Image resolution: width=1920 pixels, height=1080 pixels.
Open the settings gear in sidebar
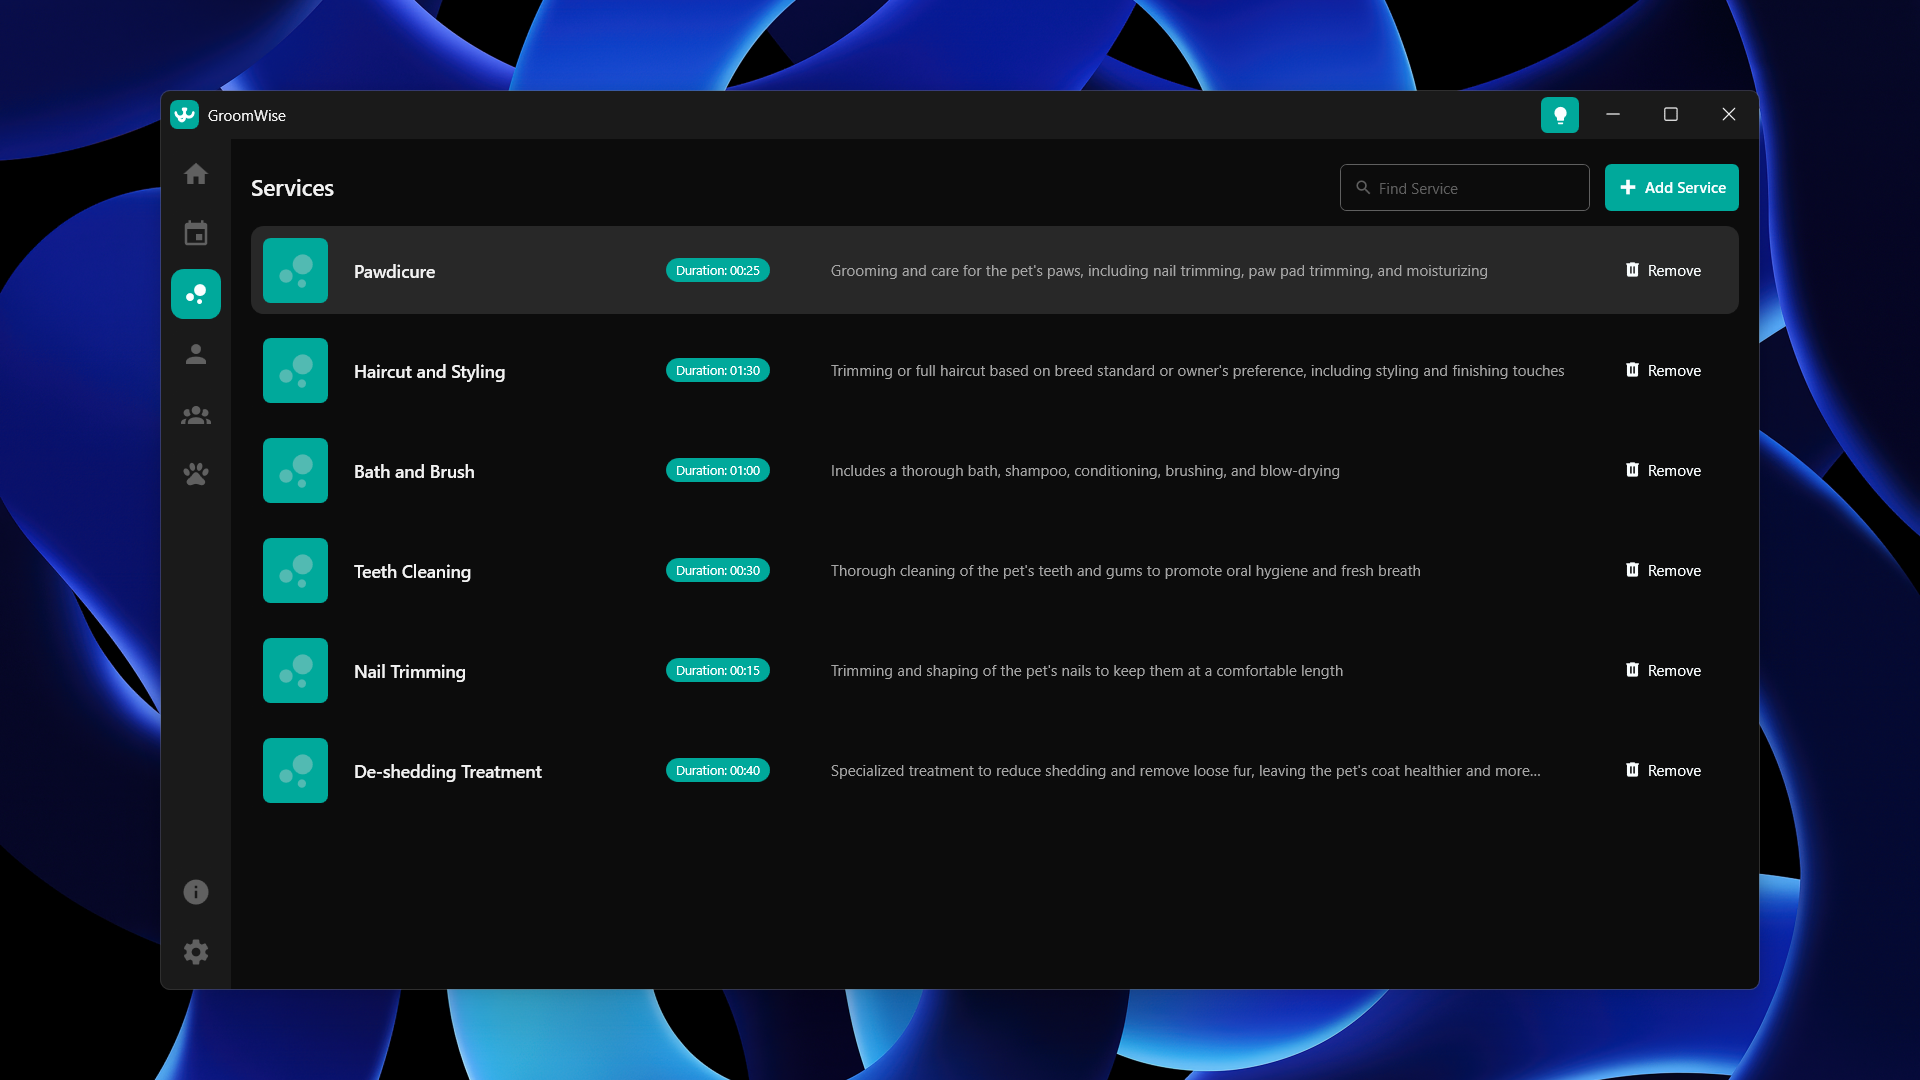(x=196, y=952)
